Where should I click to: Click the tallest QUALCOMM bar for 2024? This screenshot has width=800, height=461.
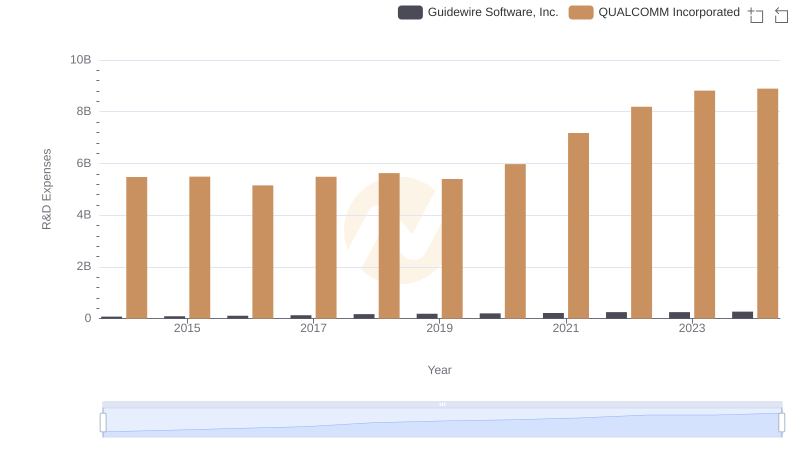coord(768,203)
